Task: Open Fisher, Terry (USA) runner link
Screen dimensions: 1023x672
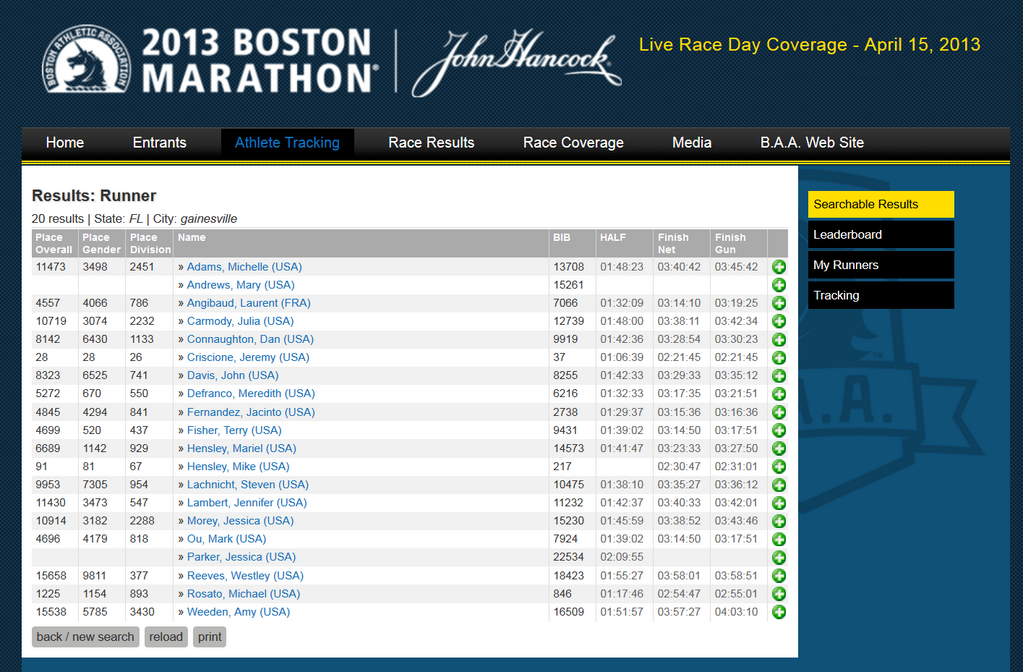Action: point(234,431)
